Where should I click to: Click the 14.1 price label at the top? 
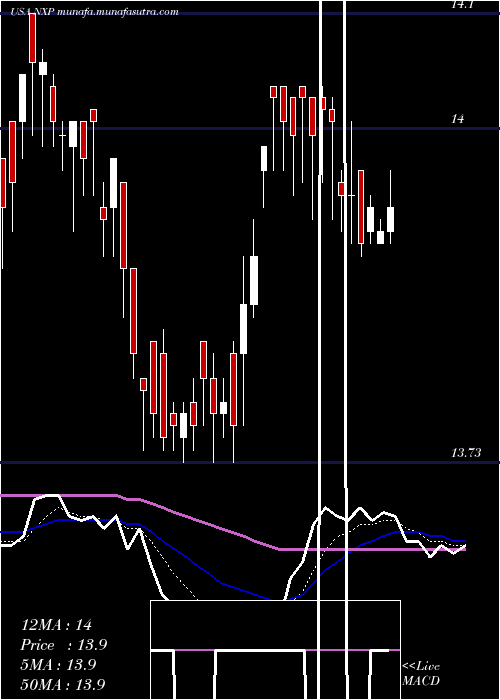[x=464, y=5]
